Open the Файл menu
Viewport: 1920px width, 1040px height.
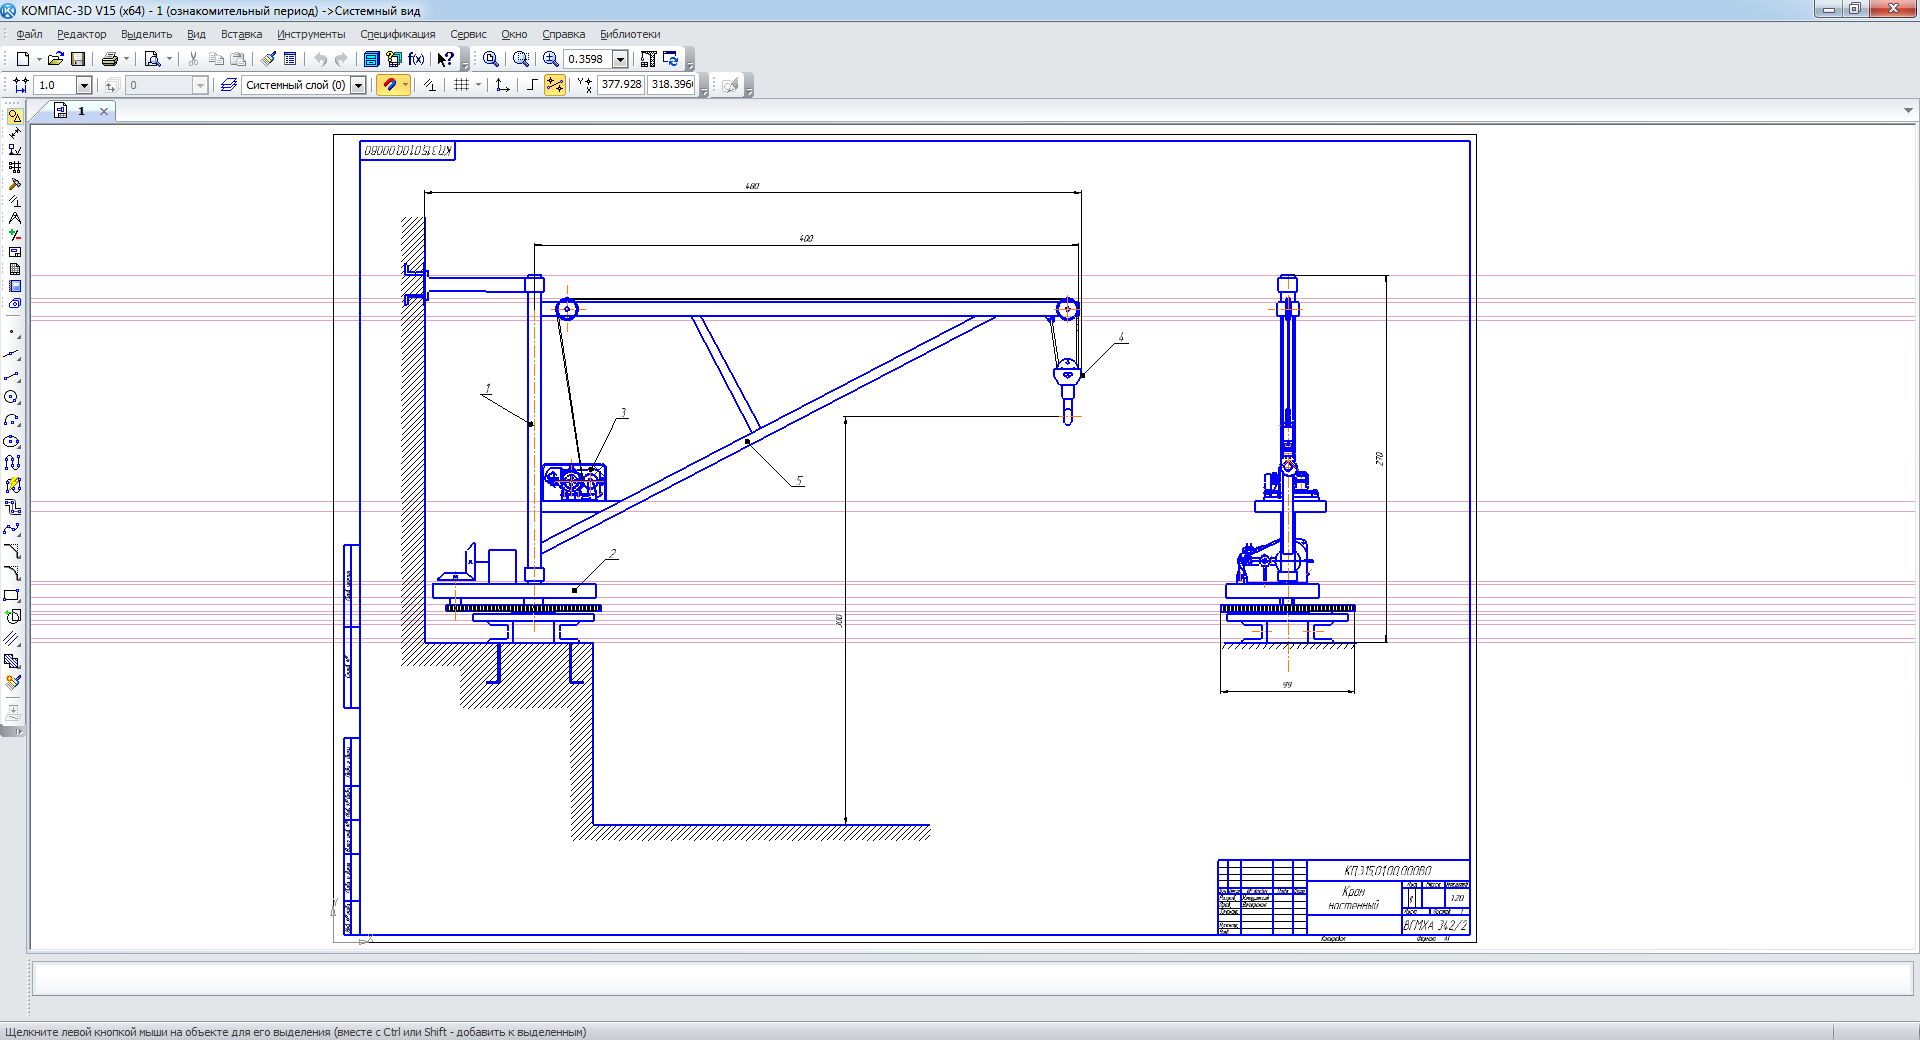[x=29, y=34]
